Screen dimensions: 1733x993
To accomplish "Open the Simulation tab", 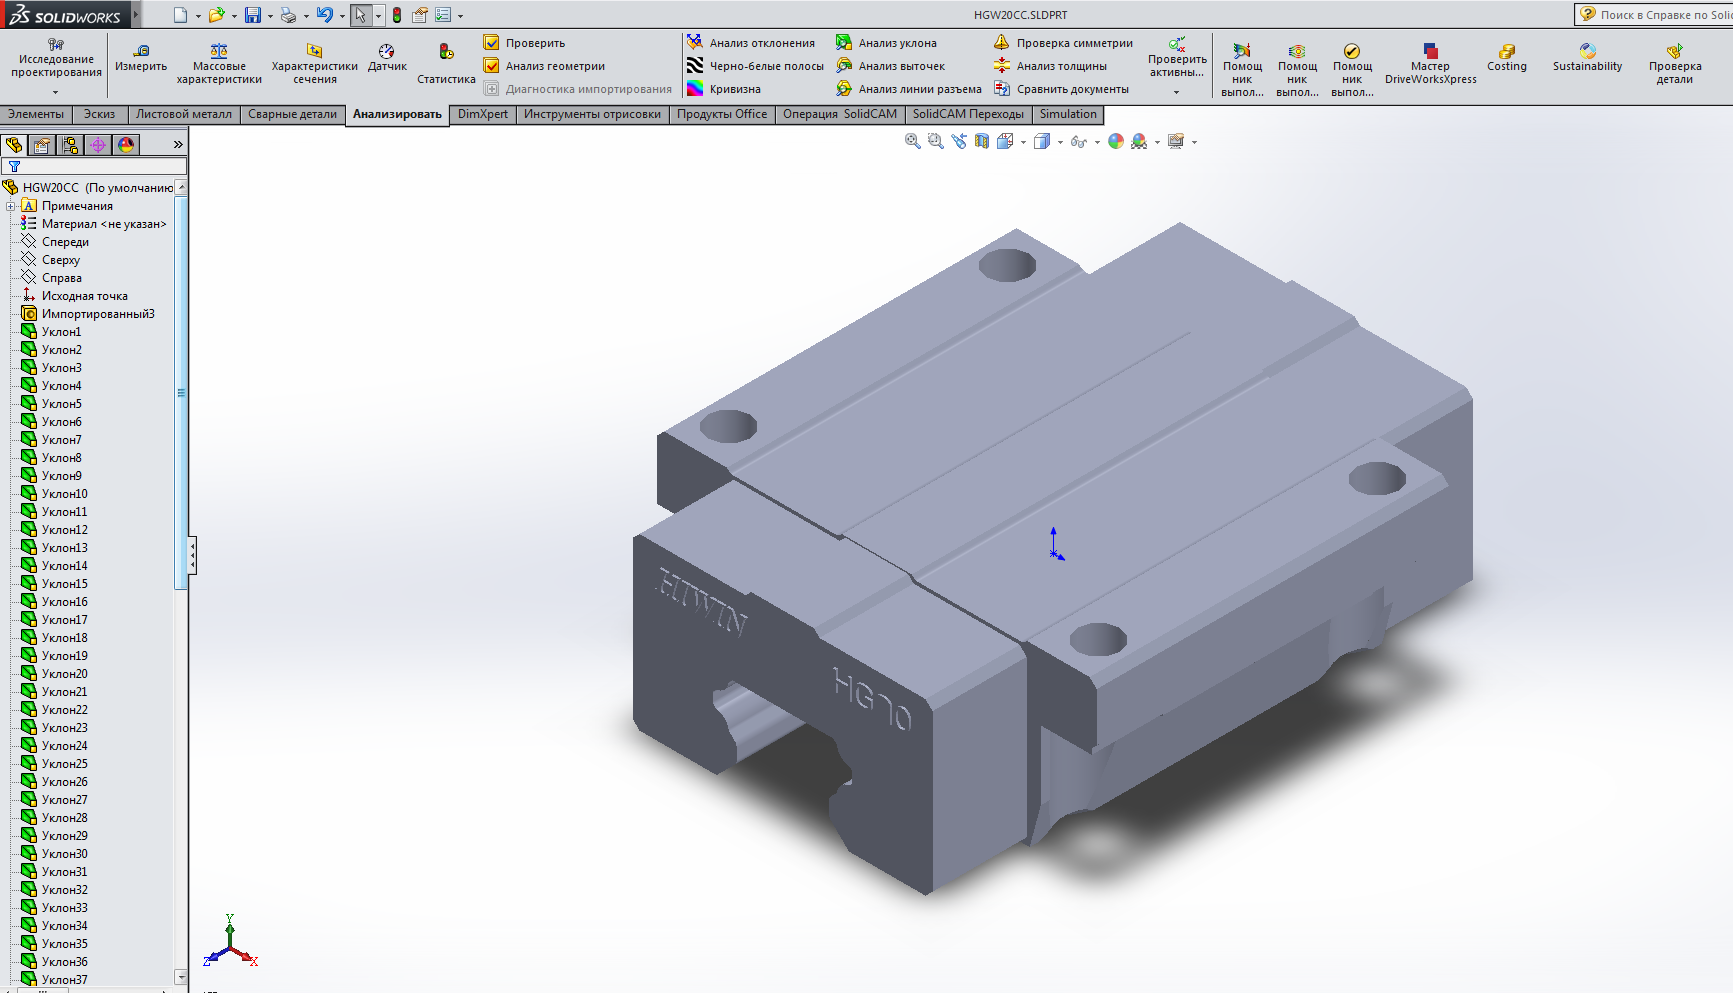I will tap(1068, 114).
